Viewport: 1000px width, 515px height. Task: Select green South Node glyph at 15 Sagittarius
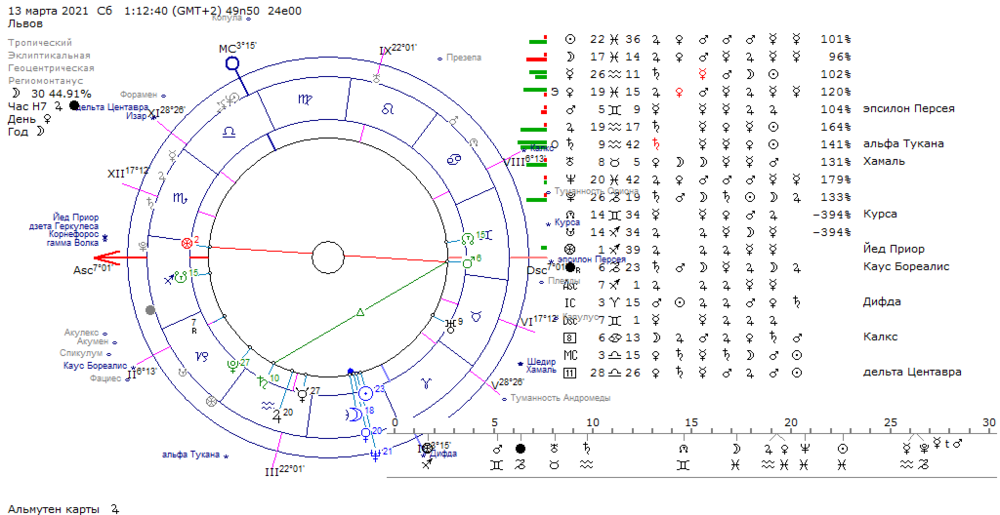(182, 277)
